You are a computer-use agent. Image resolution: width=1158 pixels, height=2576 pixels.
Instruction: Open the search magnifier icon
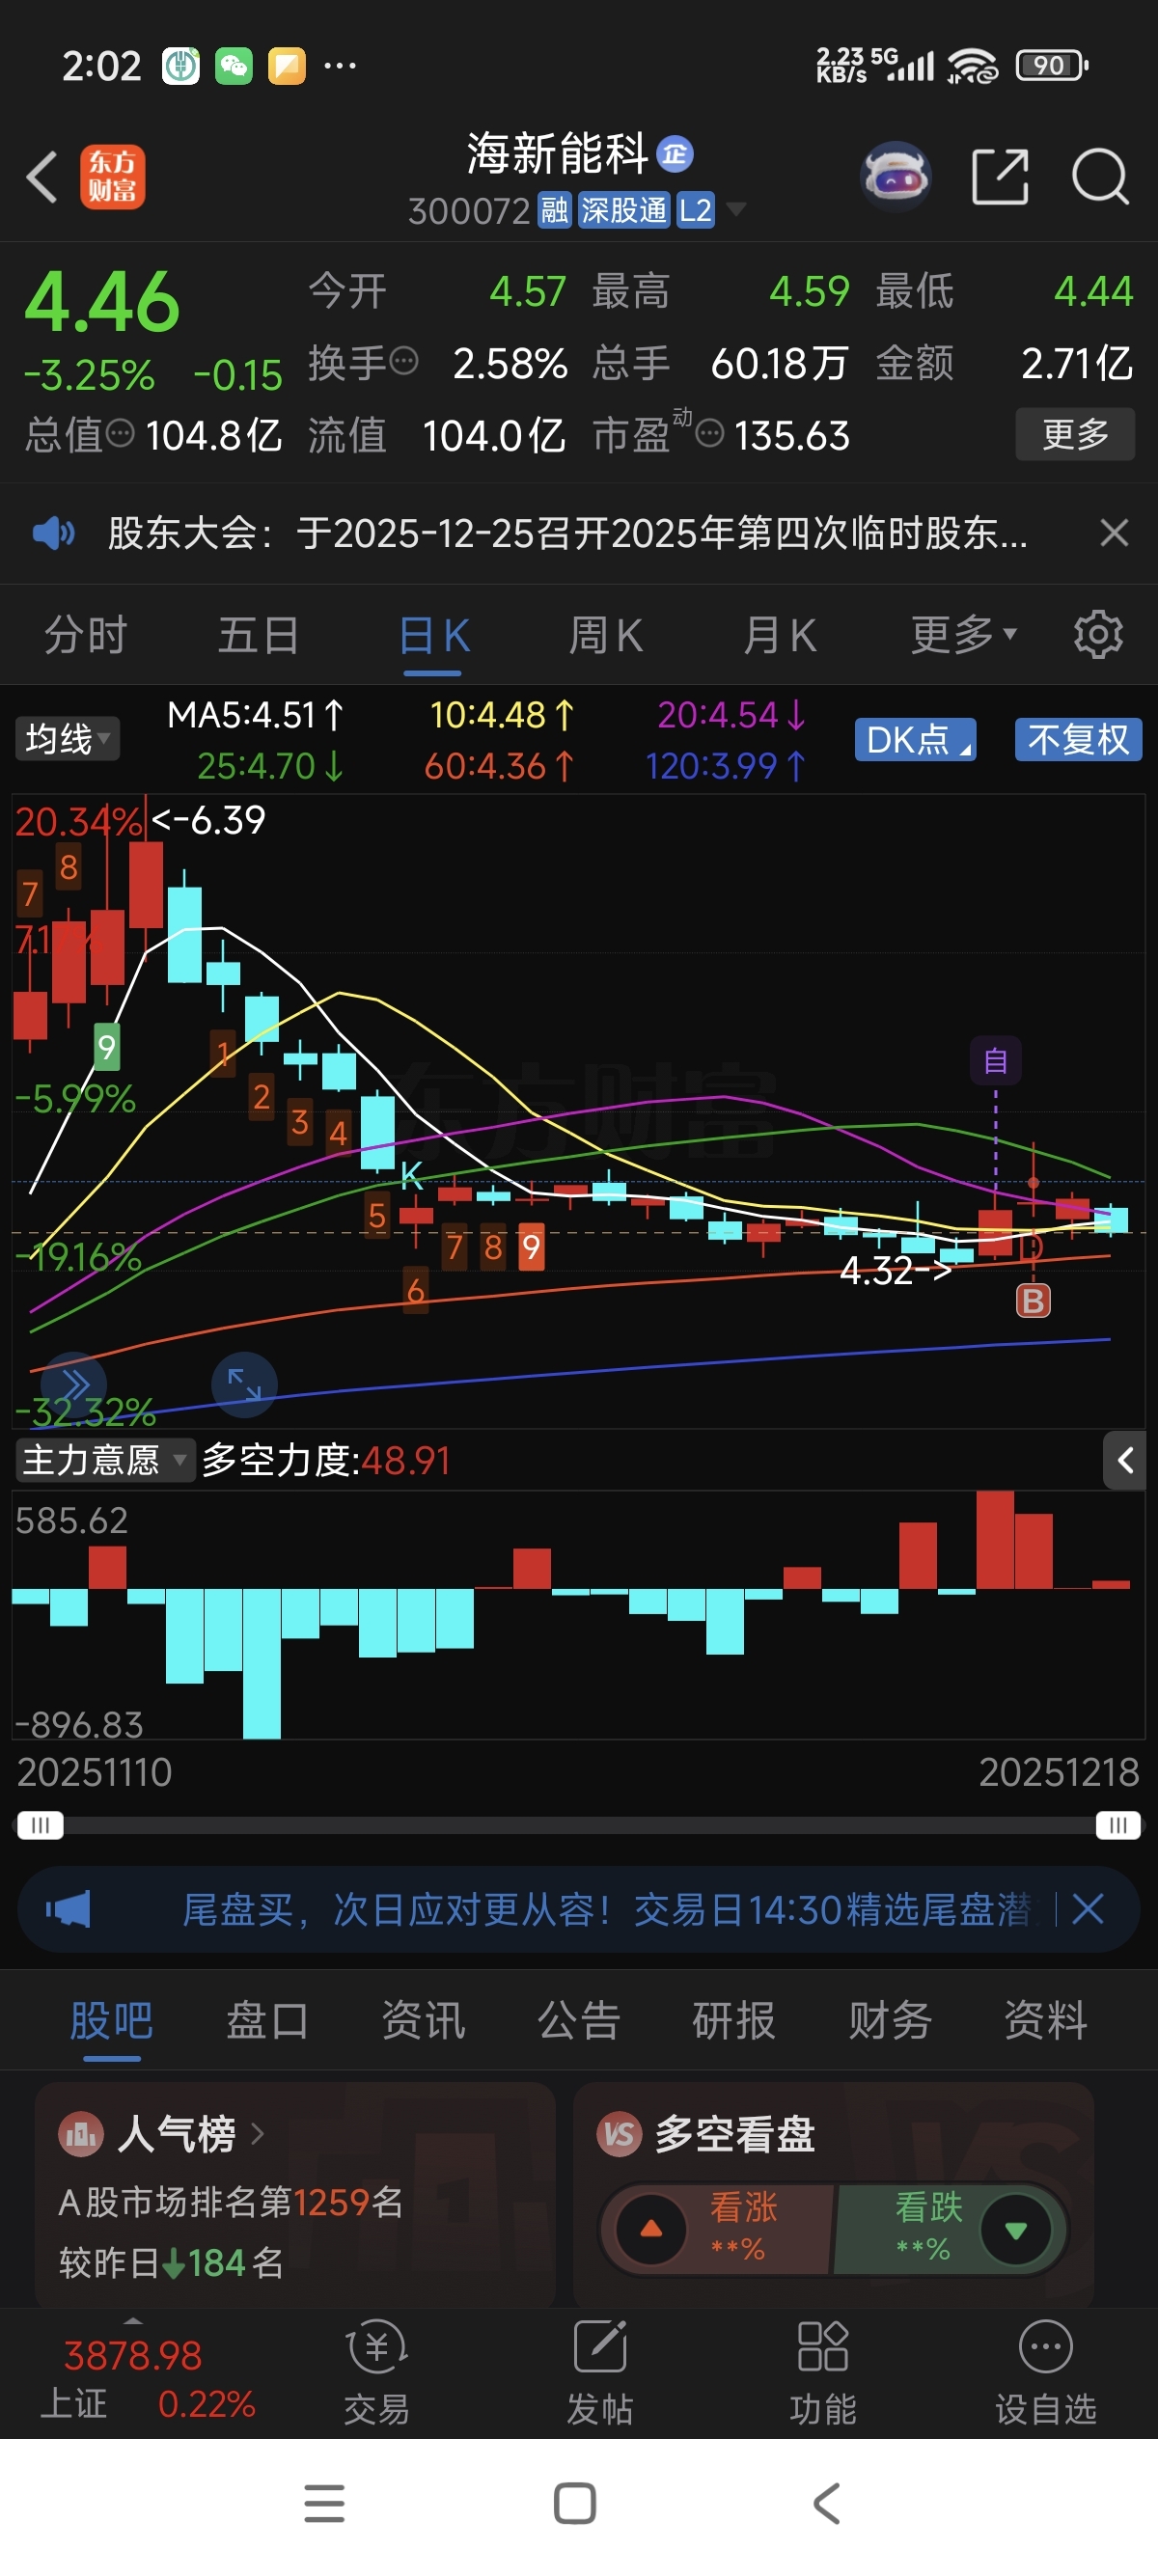coord(1100,177)
